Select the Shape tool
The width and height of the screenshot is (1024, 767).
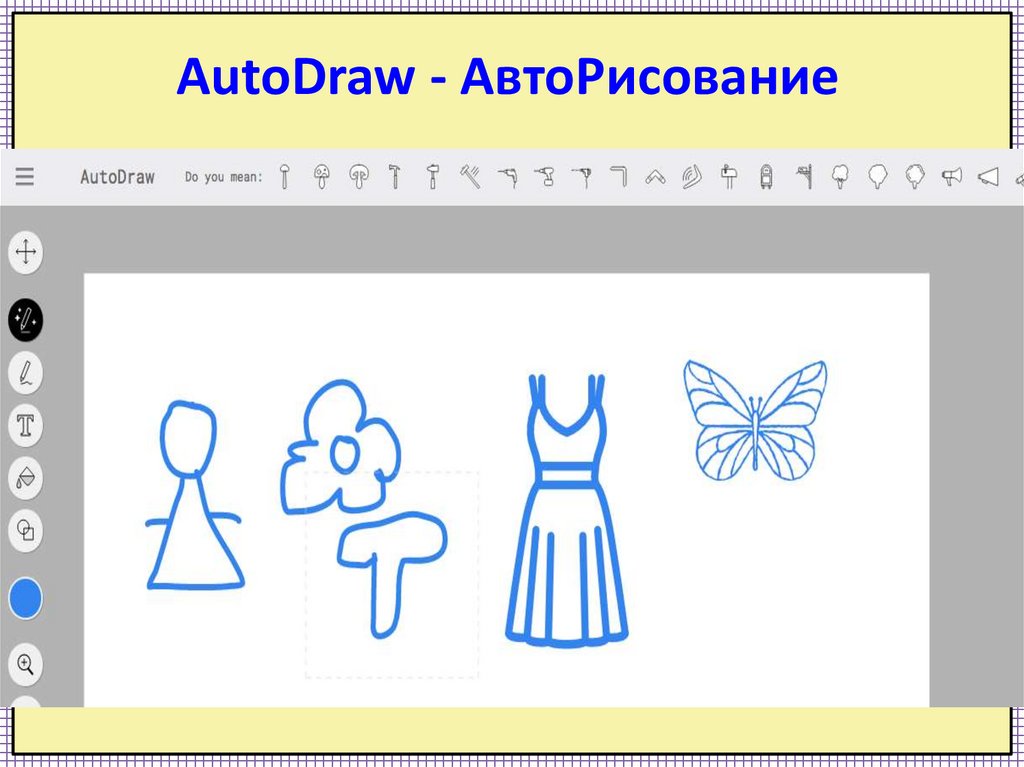(x=25, y=530)
